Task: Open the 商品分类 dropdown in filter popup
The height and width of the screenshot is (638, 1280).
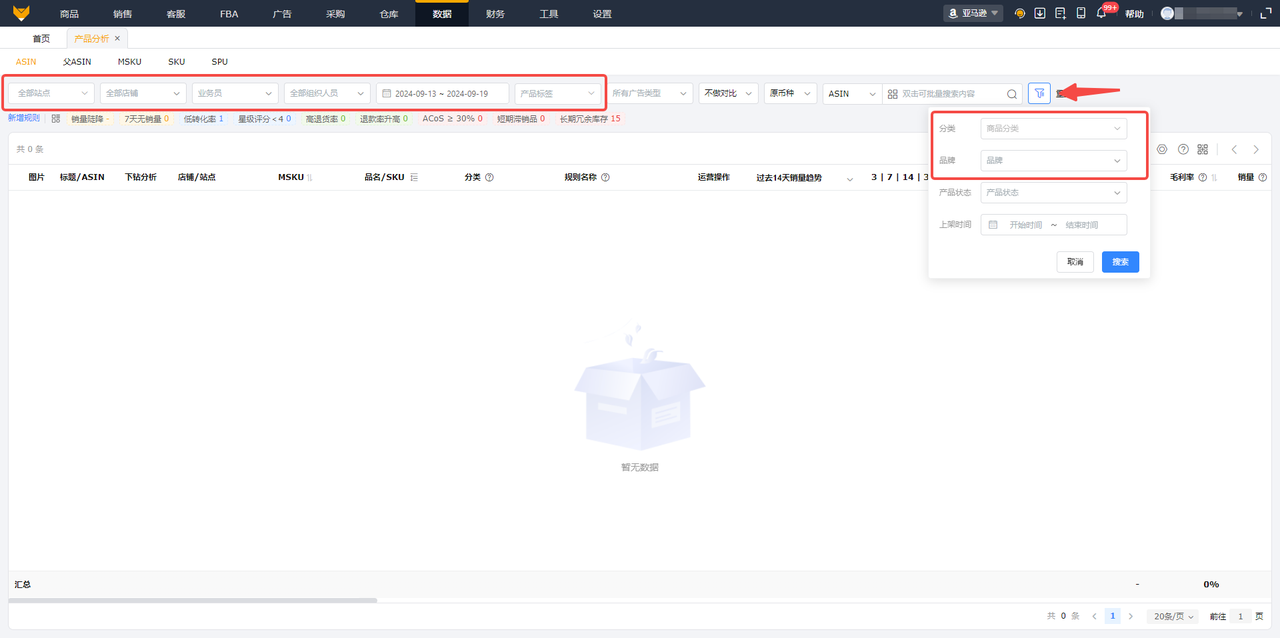Action: pyautogui.click(x=1054, y=129)
